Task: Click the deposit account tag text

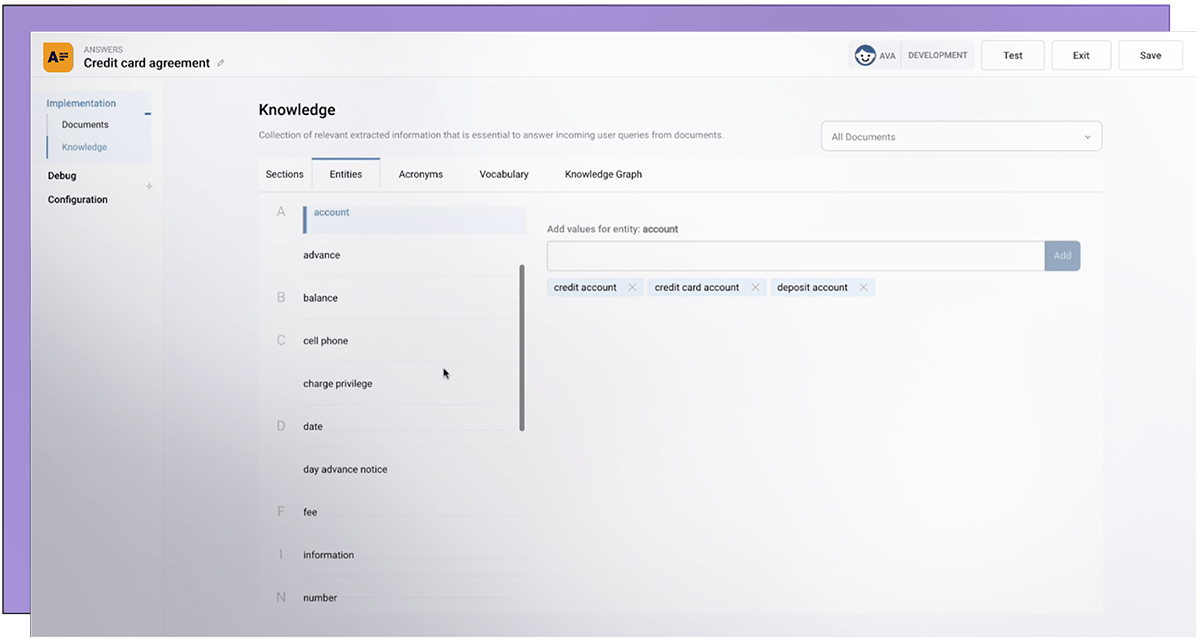Action: tap(812, 288)
